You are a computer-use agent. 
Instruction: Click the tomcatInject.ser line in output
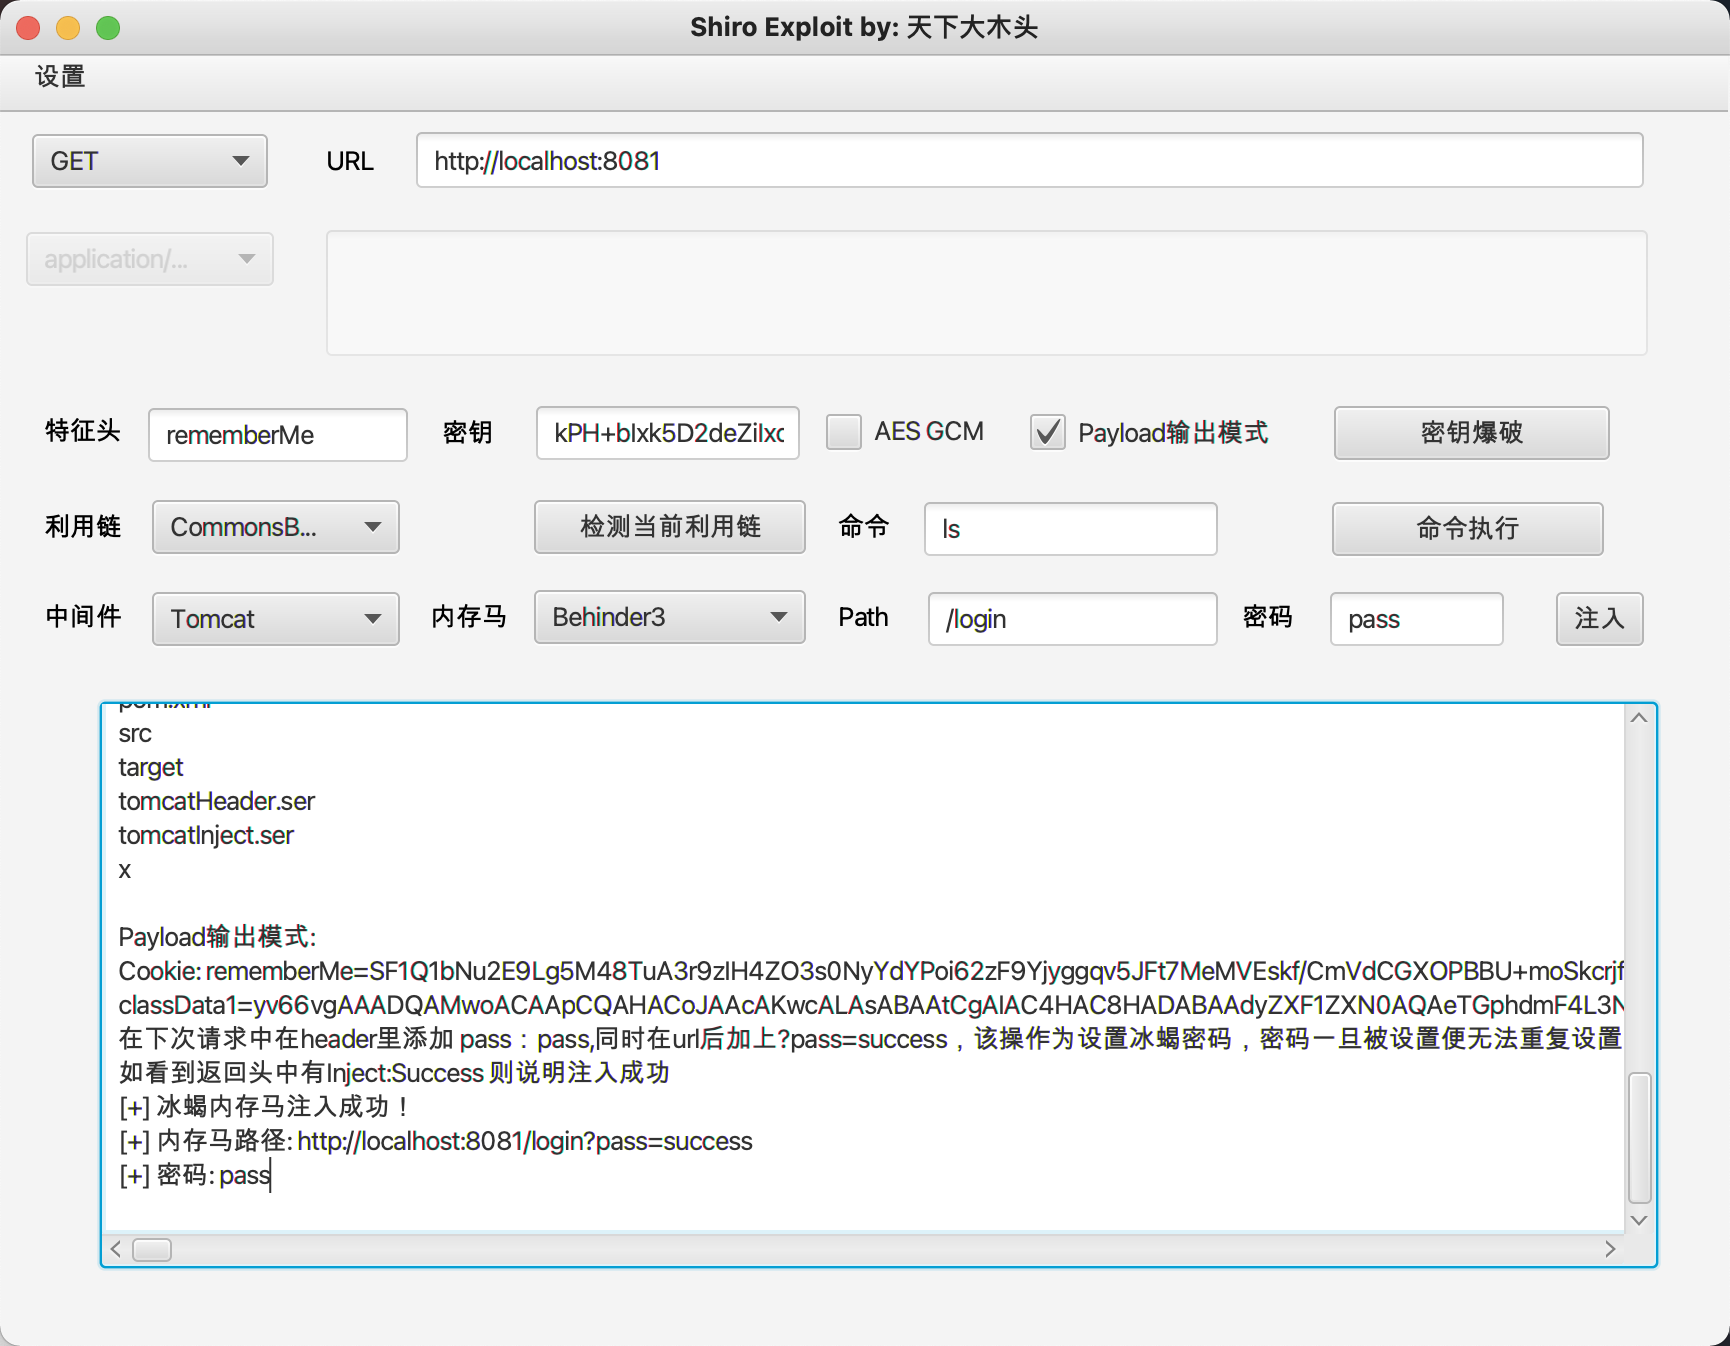(x=206, y=835)
